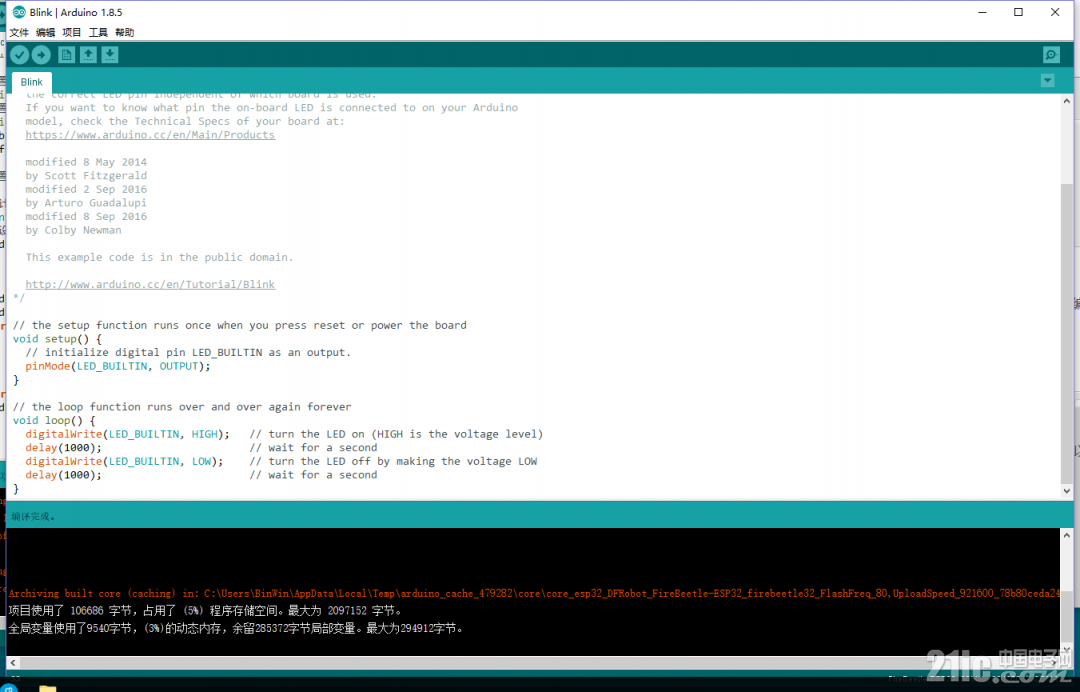Screen dimensions: 1080x692
Task: Follow the arduino.cc/en/Main/Products link
Action: [x=150, y=135]
